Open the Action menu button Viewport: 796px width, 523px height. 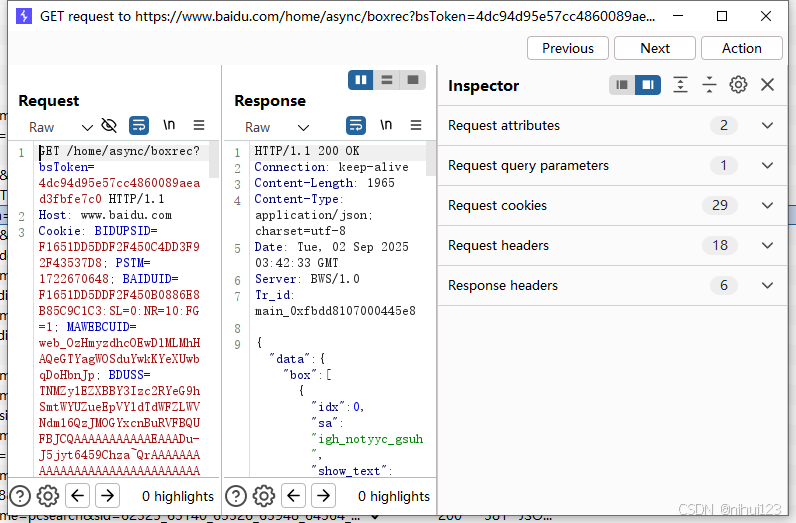point(742,48)
